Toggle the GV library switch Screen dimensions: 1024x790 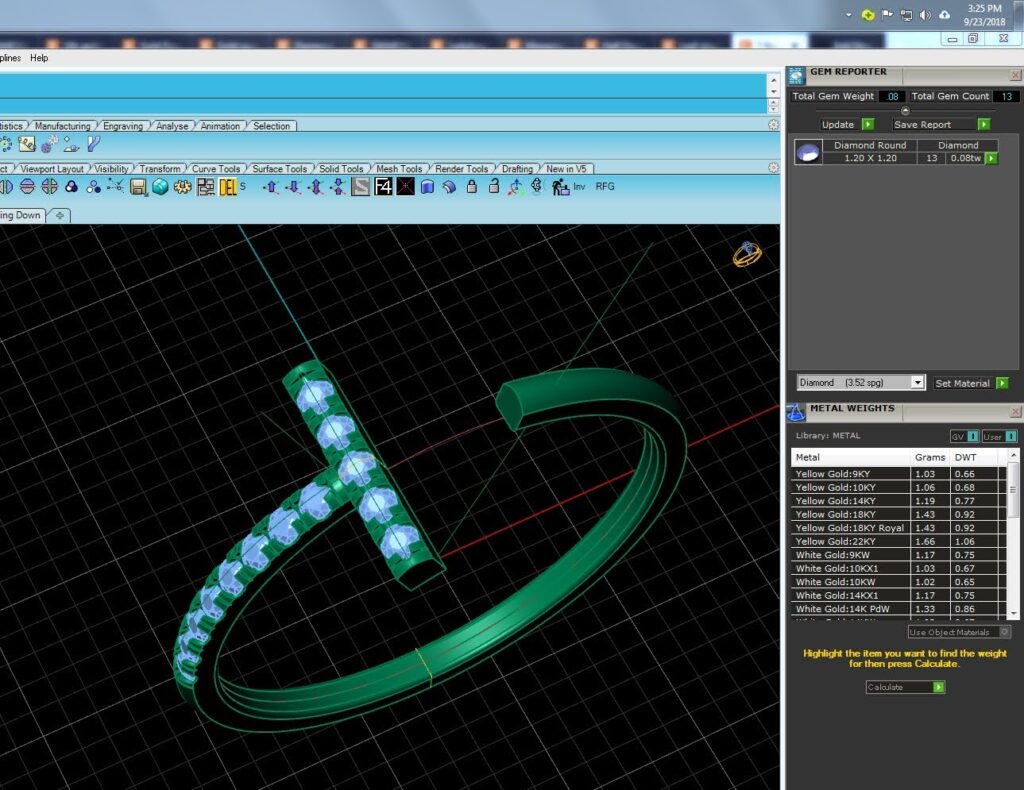click(964, 436)
